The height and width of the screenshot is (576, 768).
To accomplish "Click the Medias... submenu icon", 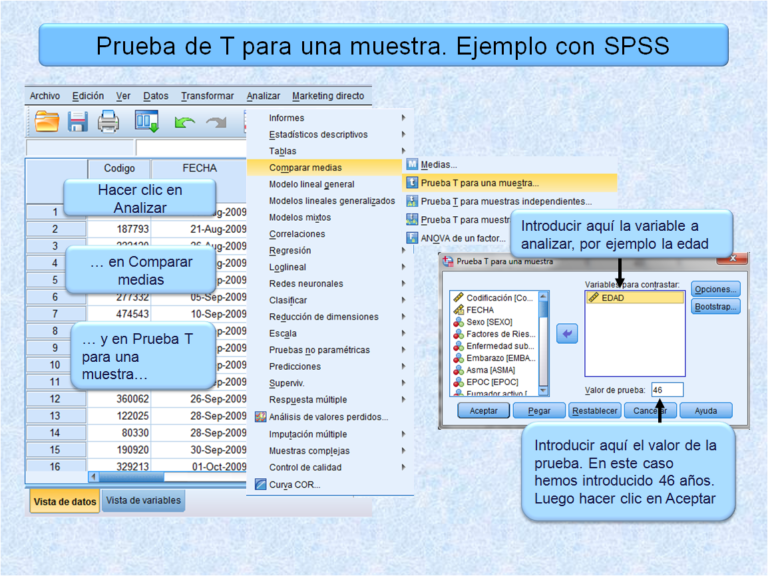I will tap(412, 165).
